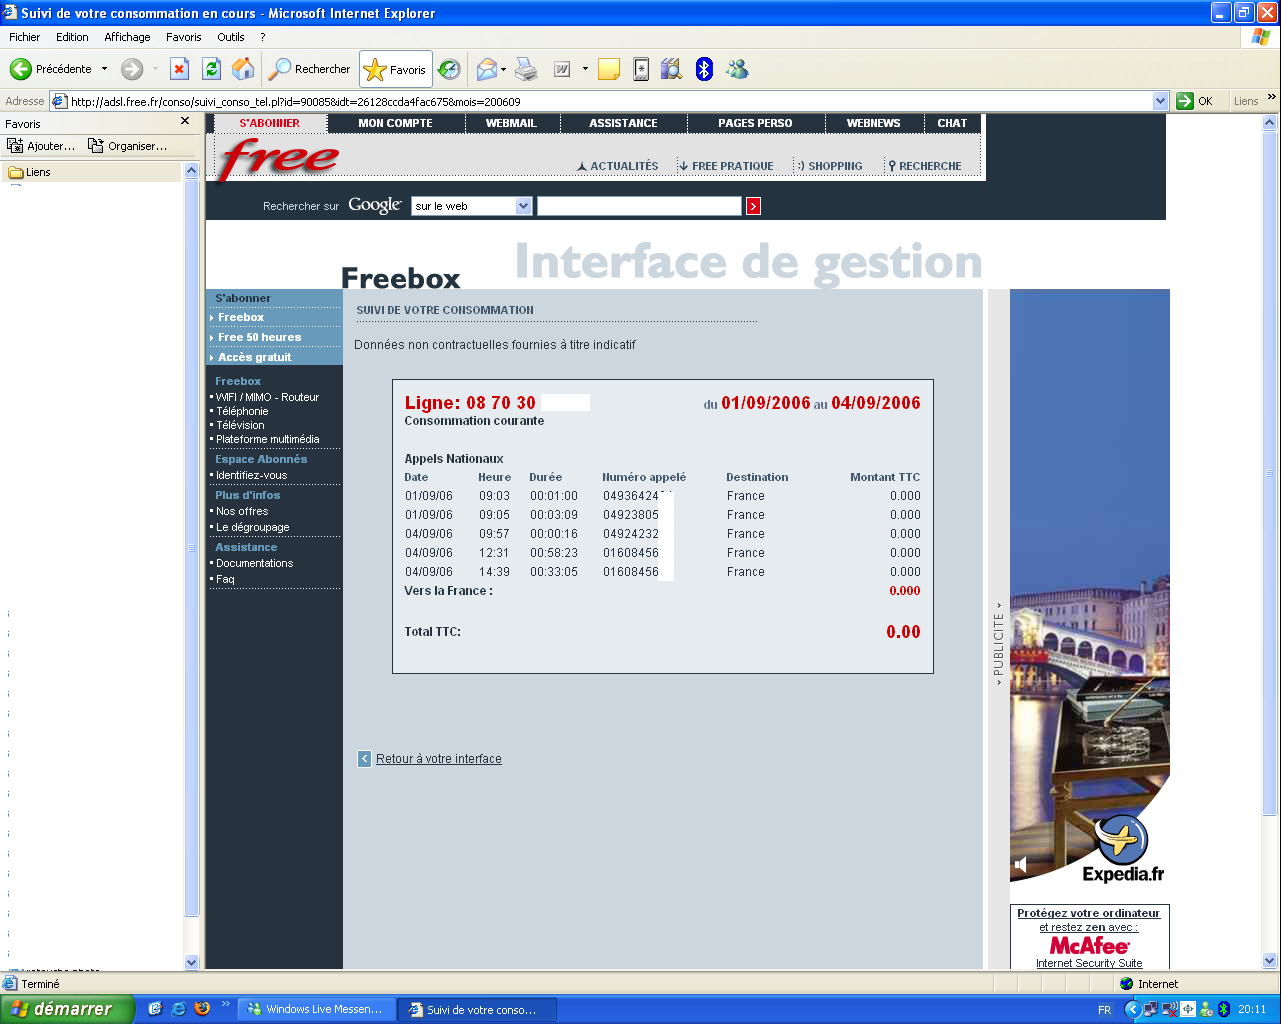Screen dimensions: 1281x1024
Task: Open the yellow discussion note icon
Action: click(x=609, y=69)
